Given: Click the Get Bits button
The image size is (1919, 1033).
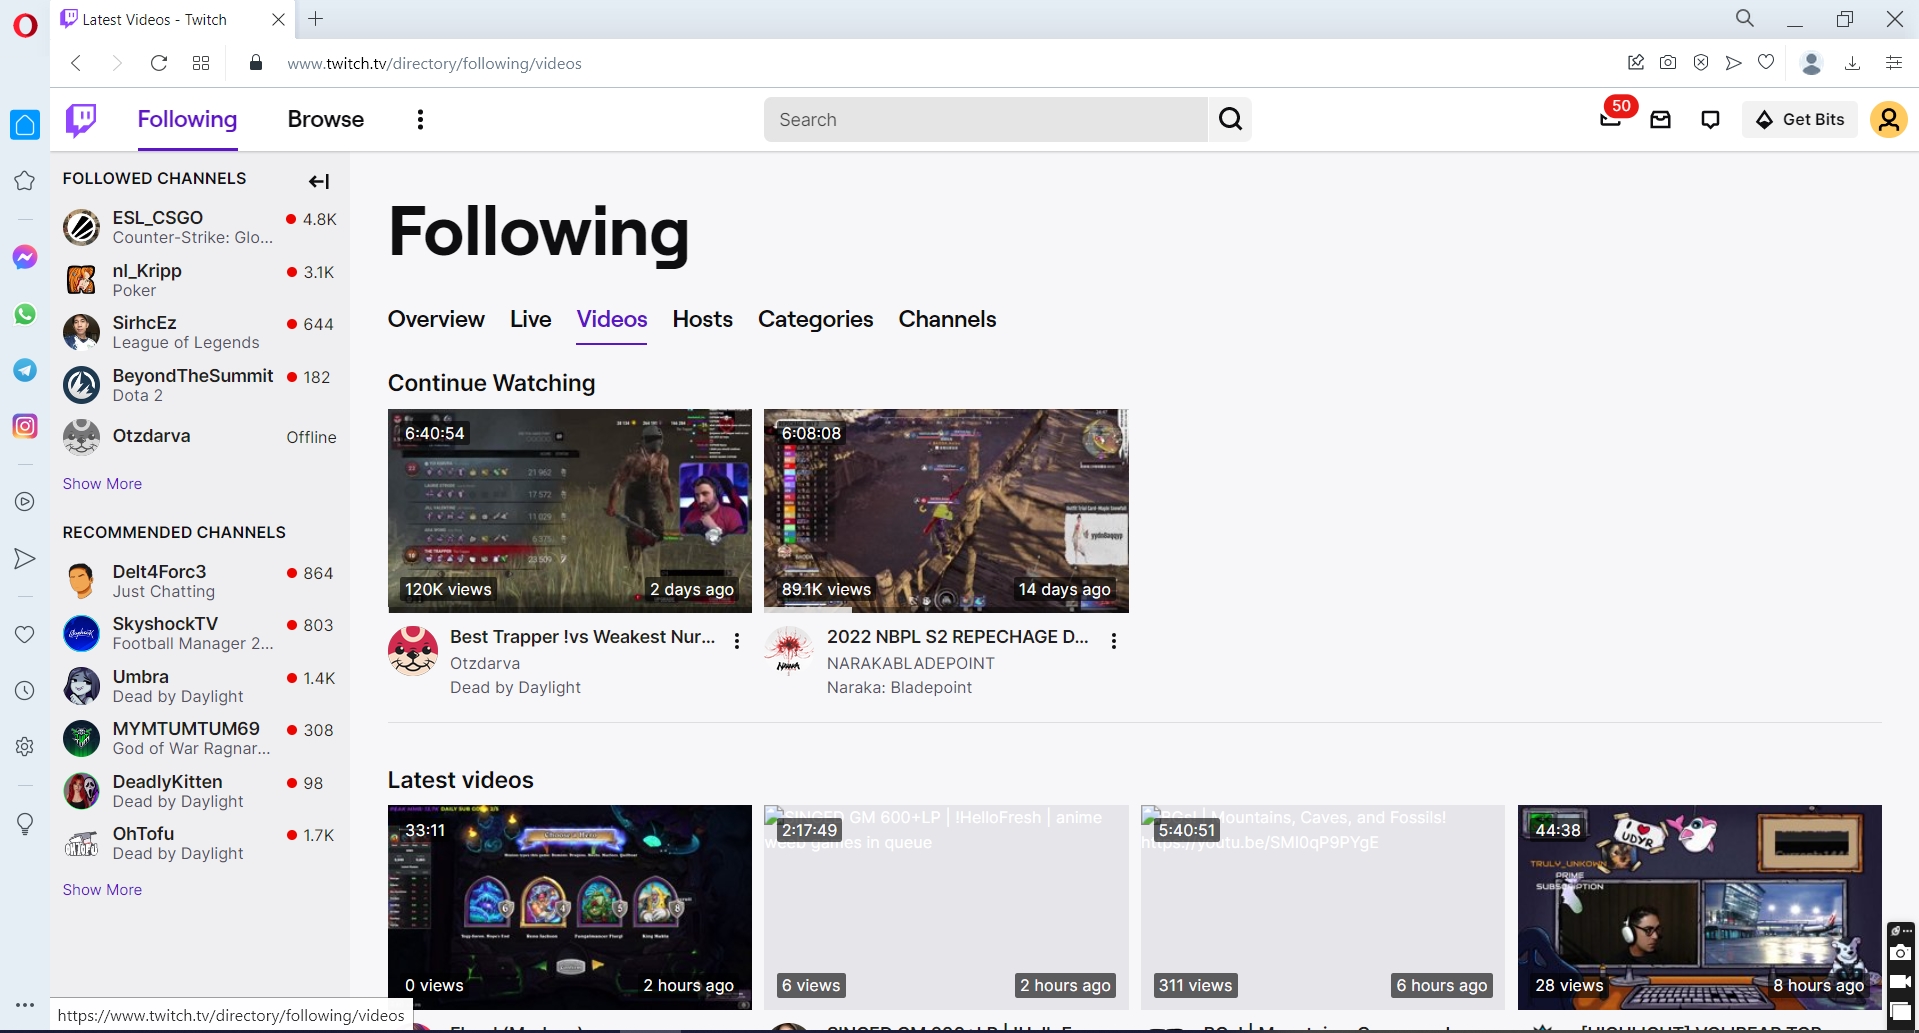Looking at the screenshot, I should (x=1799, y=119).
